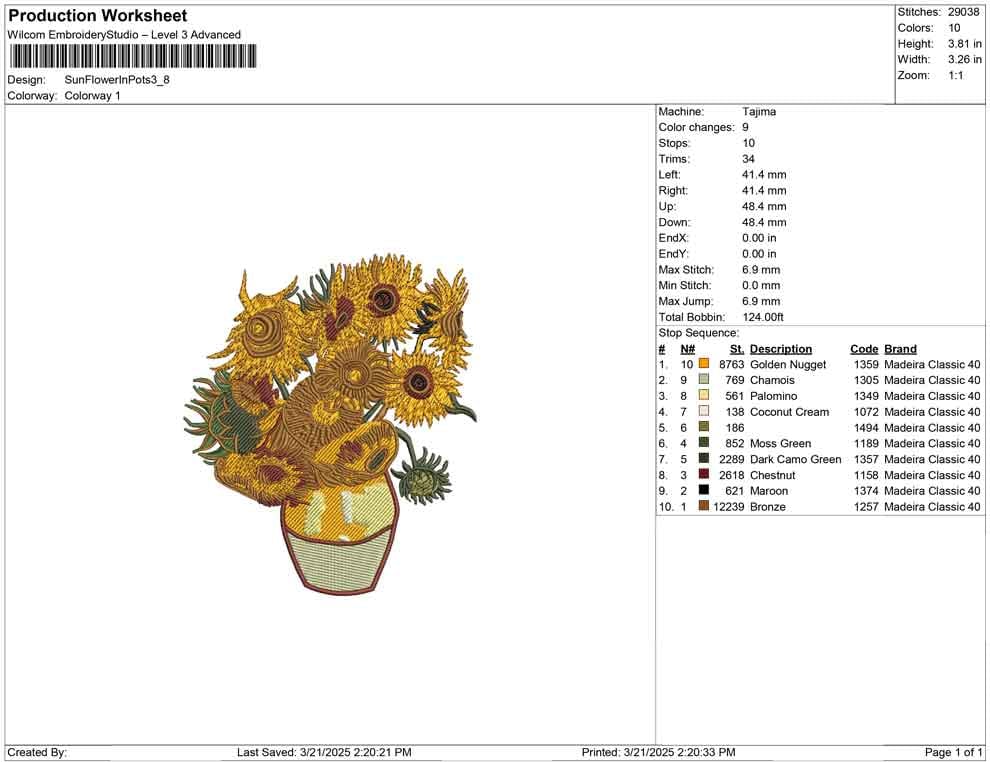The image size is (990, 762).
Task: Click the 'Code' column header
Action: coord(864,349)
